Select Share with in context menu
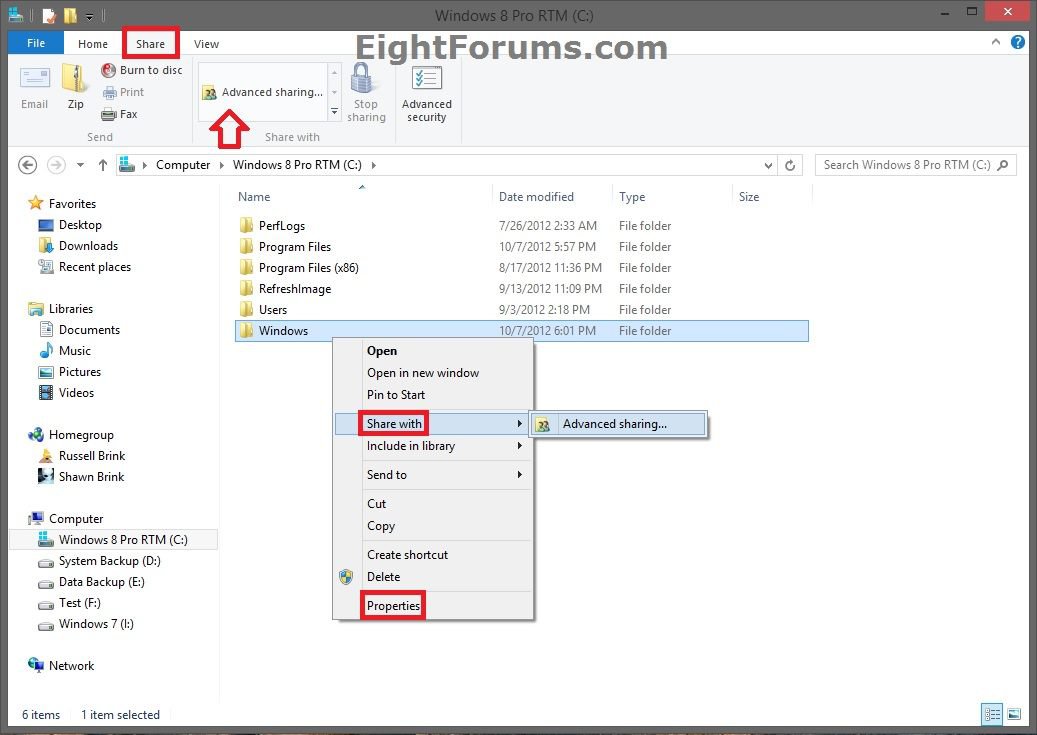 (432, 423)
